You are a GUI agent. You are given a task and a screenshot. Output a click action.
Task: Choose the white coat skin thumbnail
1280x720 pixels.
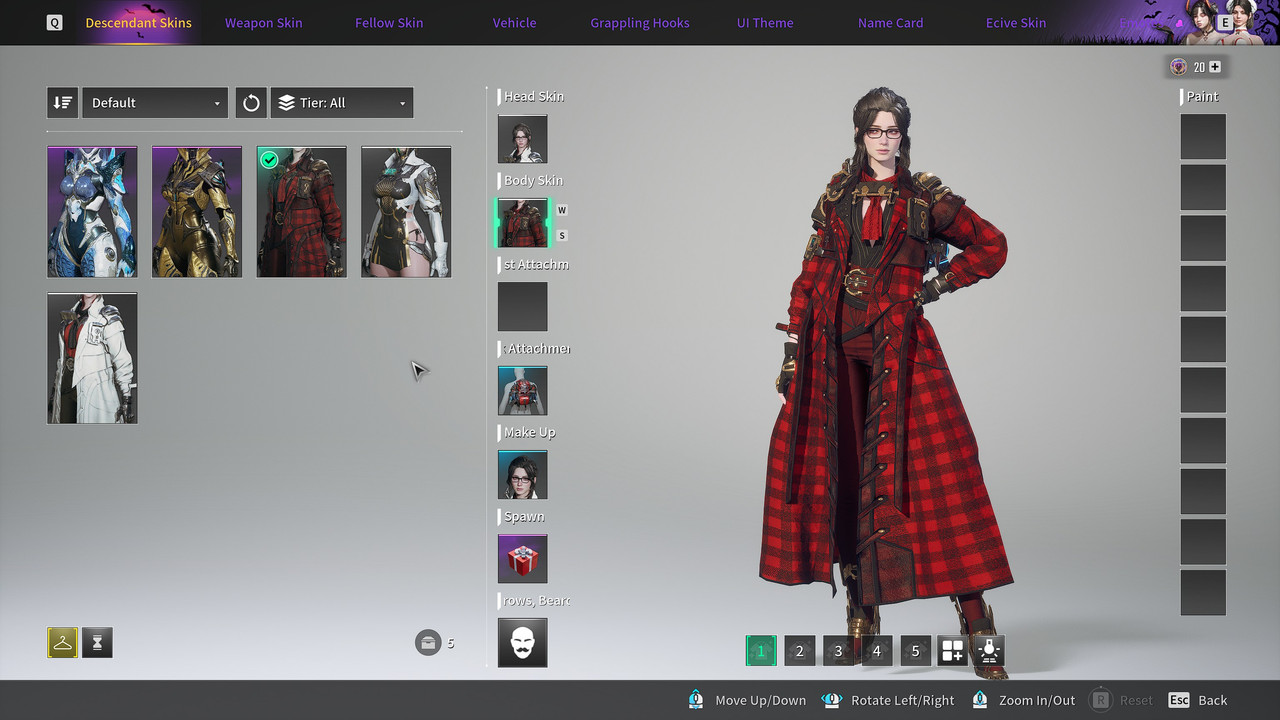(x=92, y=358)
